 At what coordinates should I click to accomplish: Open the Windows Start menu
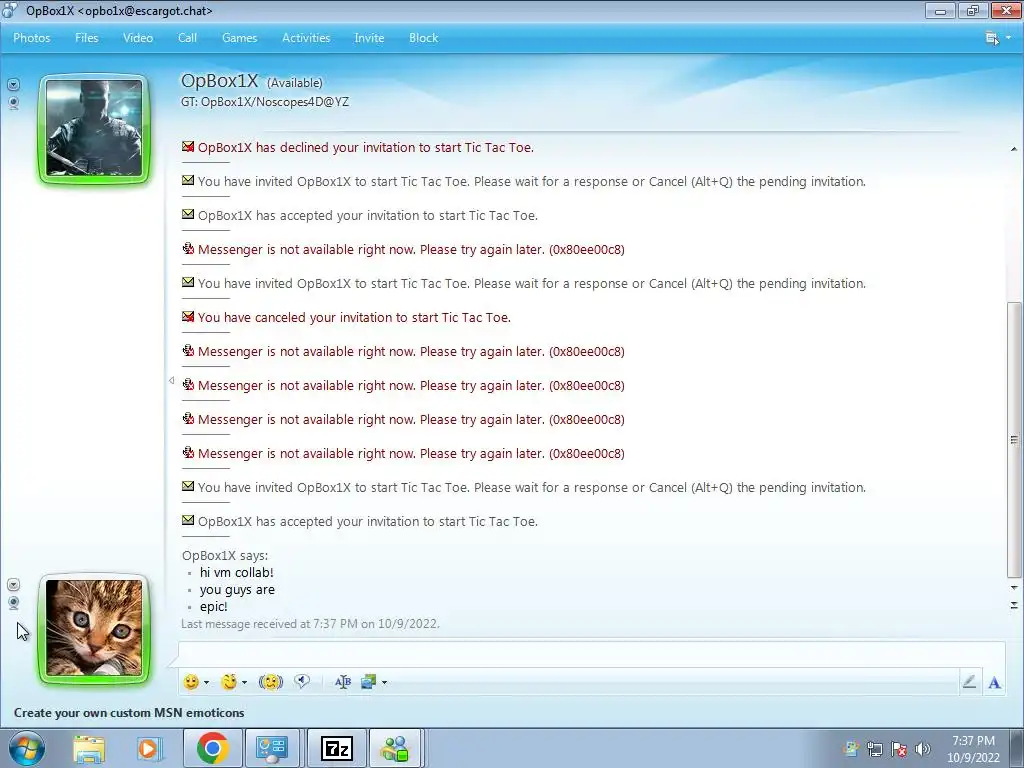(x=26, y=748)
